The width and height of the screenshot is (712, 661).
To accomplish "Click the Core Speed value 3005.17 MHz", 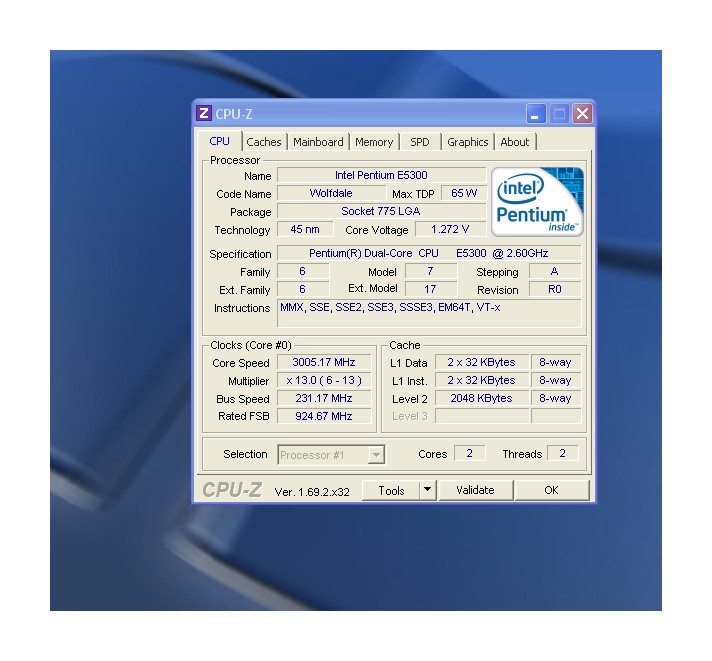I will pos(324,362).
